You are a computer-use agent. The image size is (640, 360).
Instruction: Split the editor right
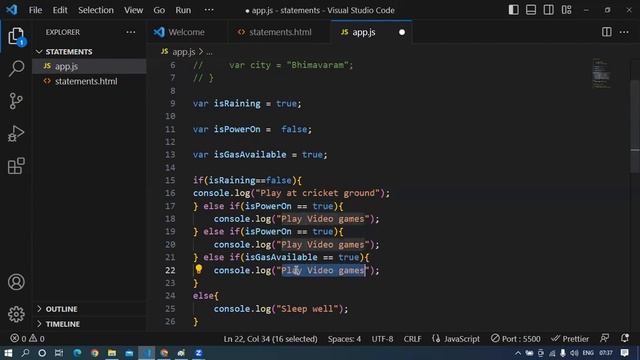tap(607, 32)
